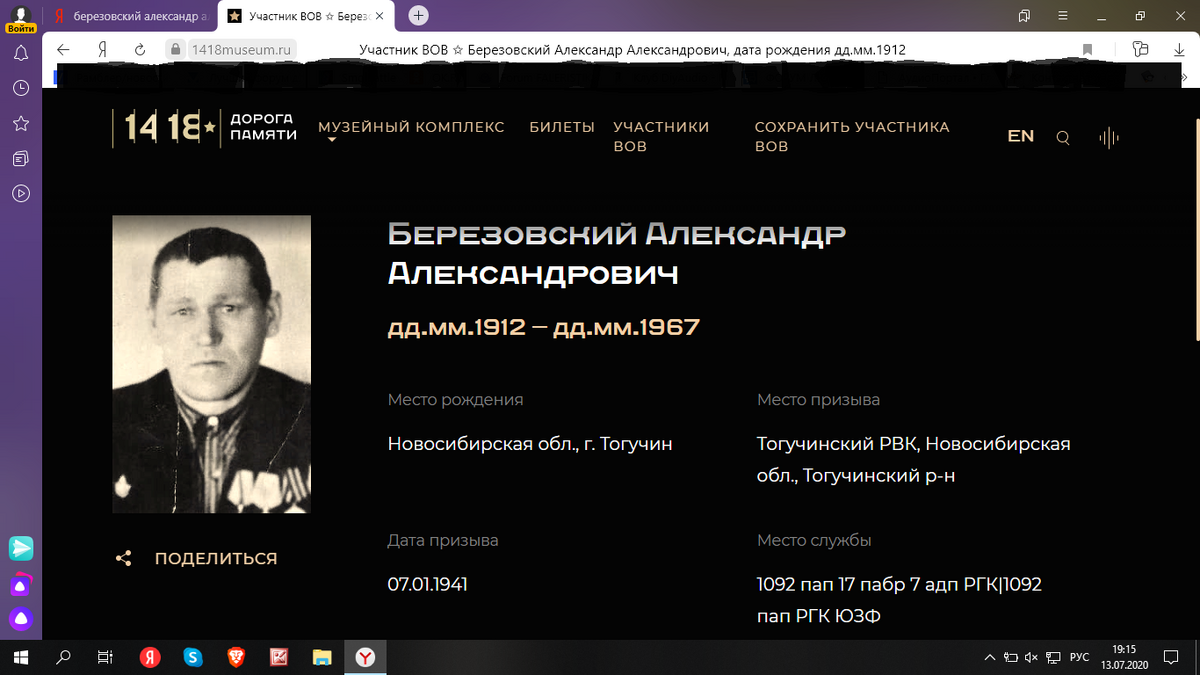Open Alice voice assistant in sidebar
This screenshot has height=675, width=1200.
tap(20, 619)
